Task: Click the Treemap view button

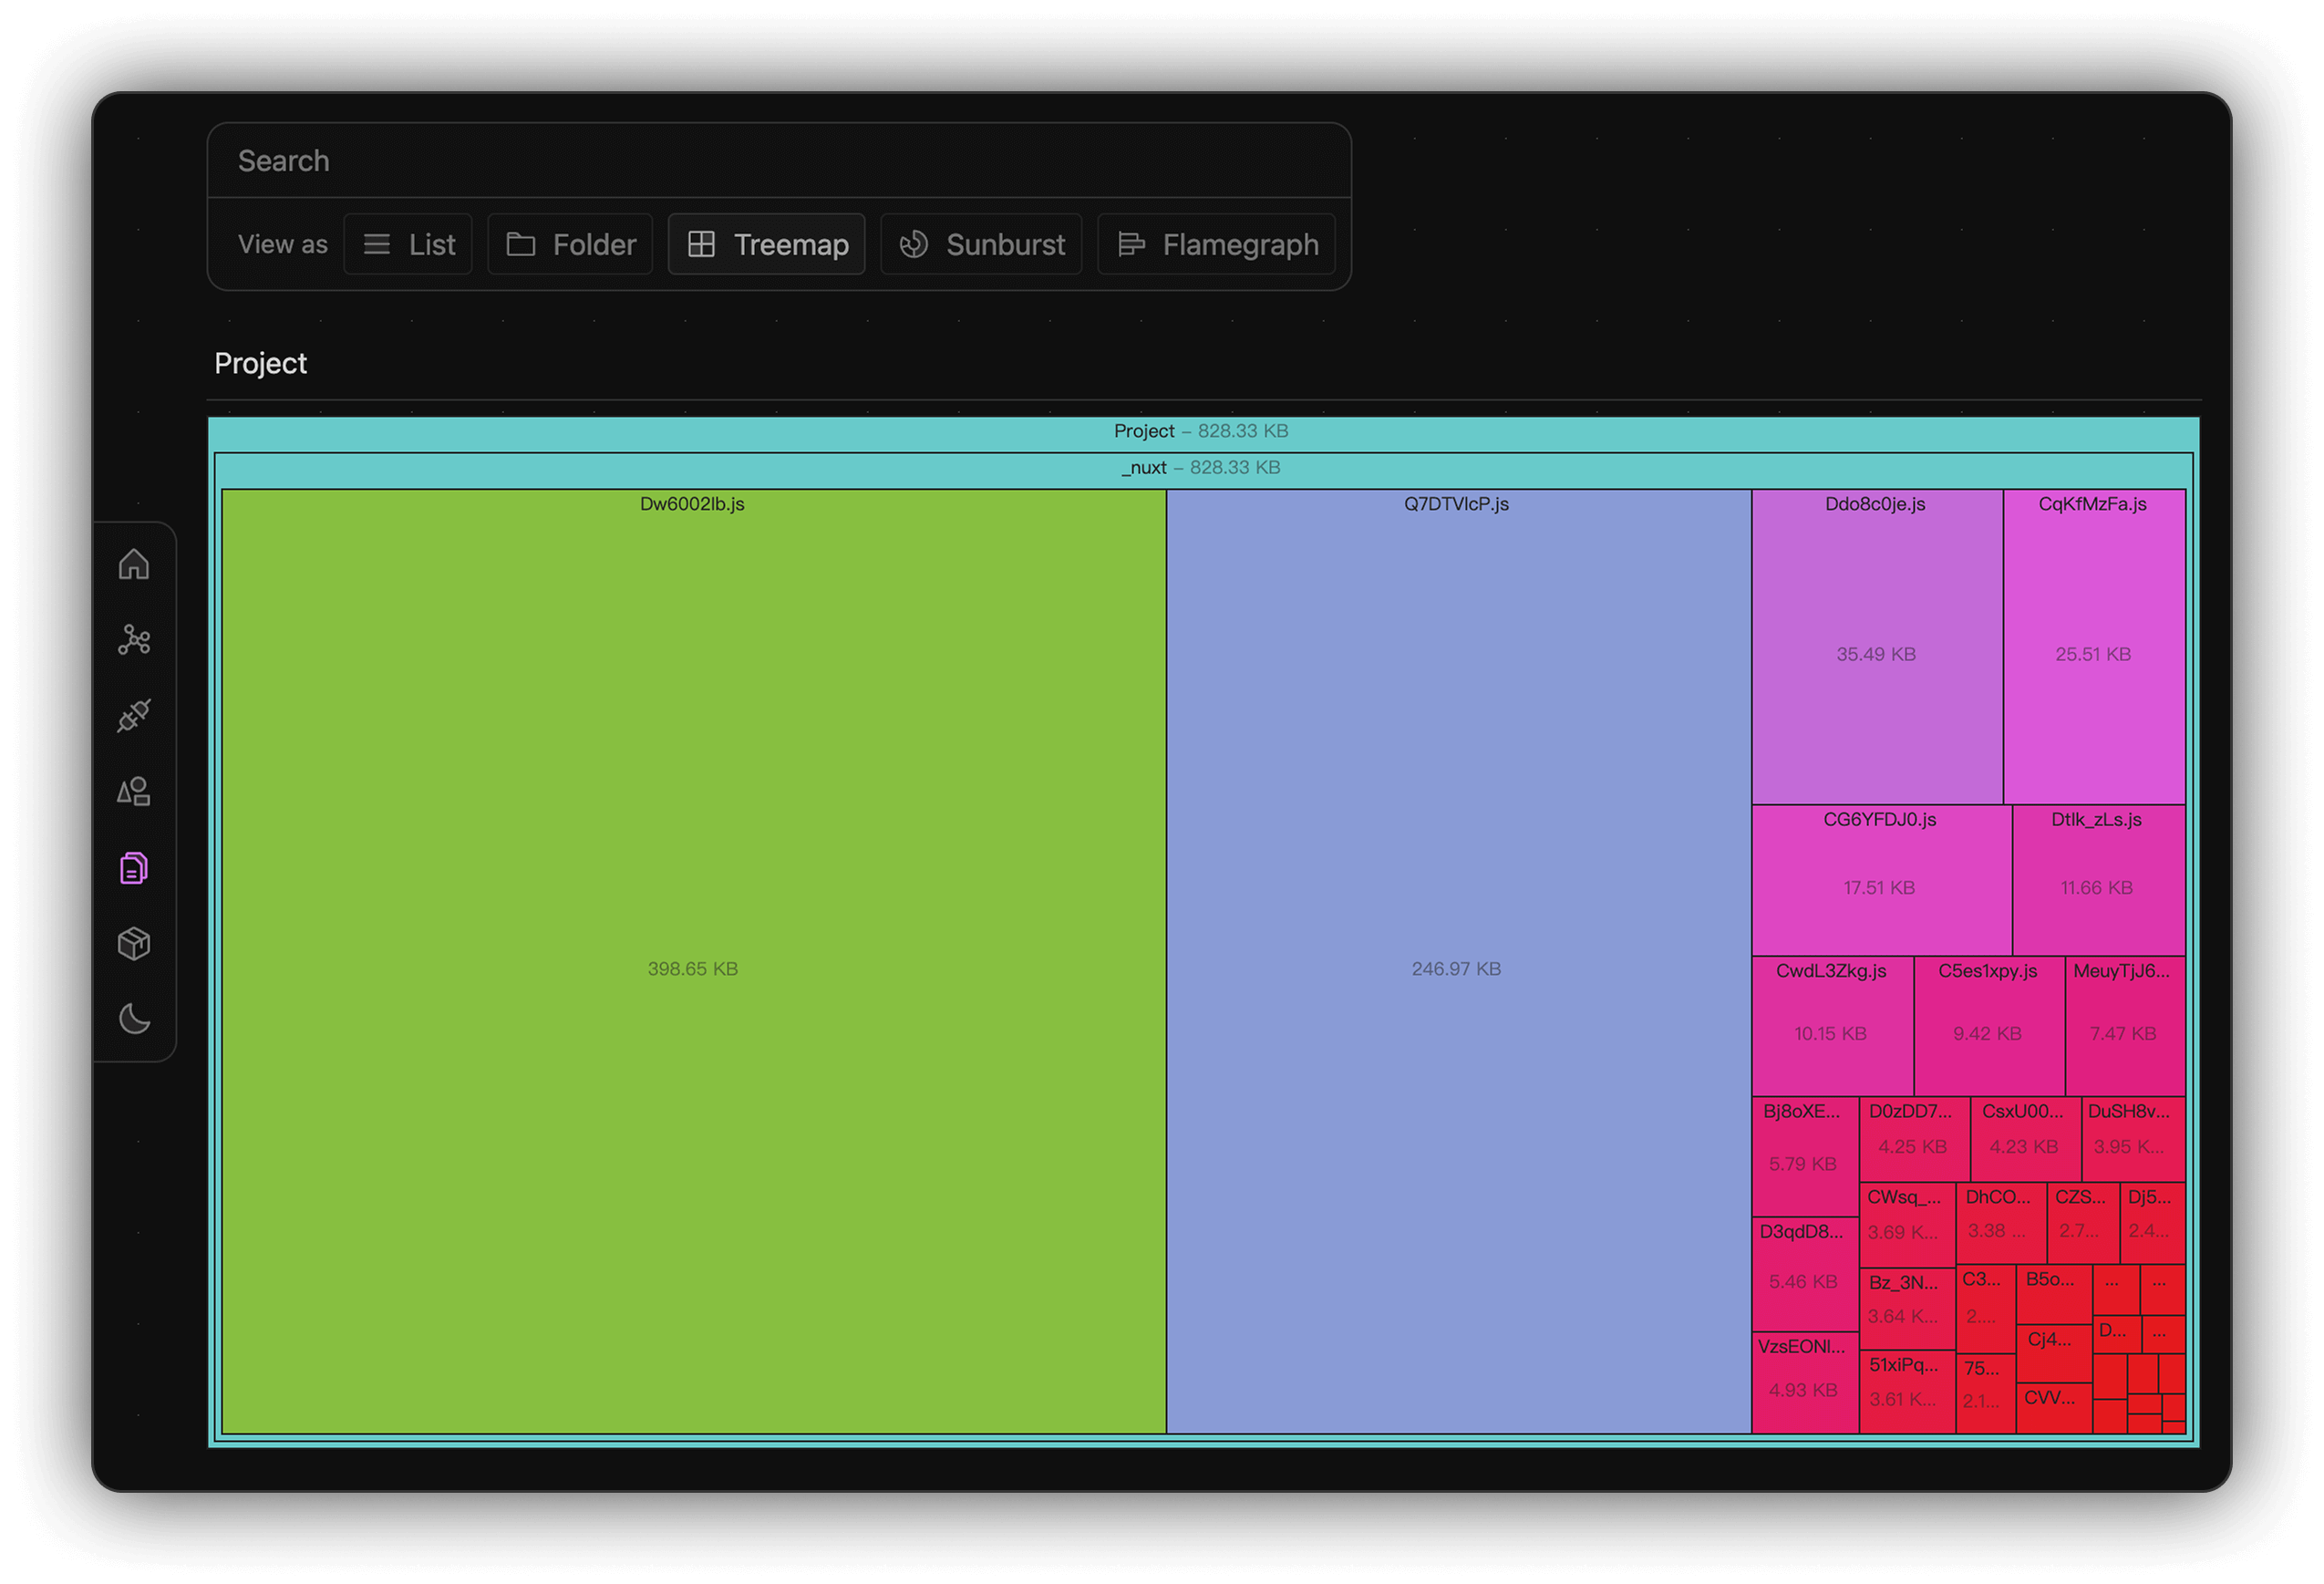Action: pyautogui.click(x=766, y=243)
